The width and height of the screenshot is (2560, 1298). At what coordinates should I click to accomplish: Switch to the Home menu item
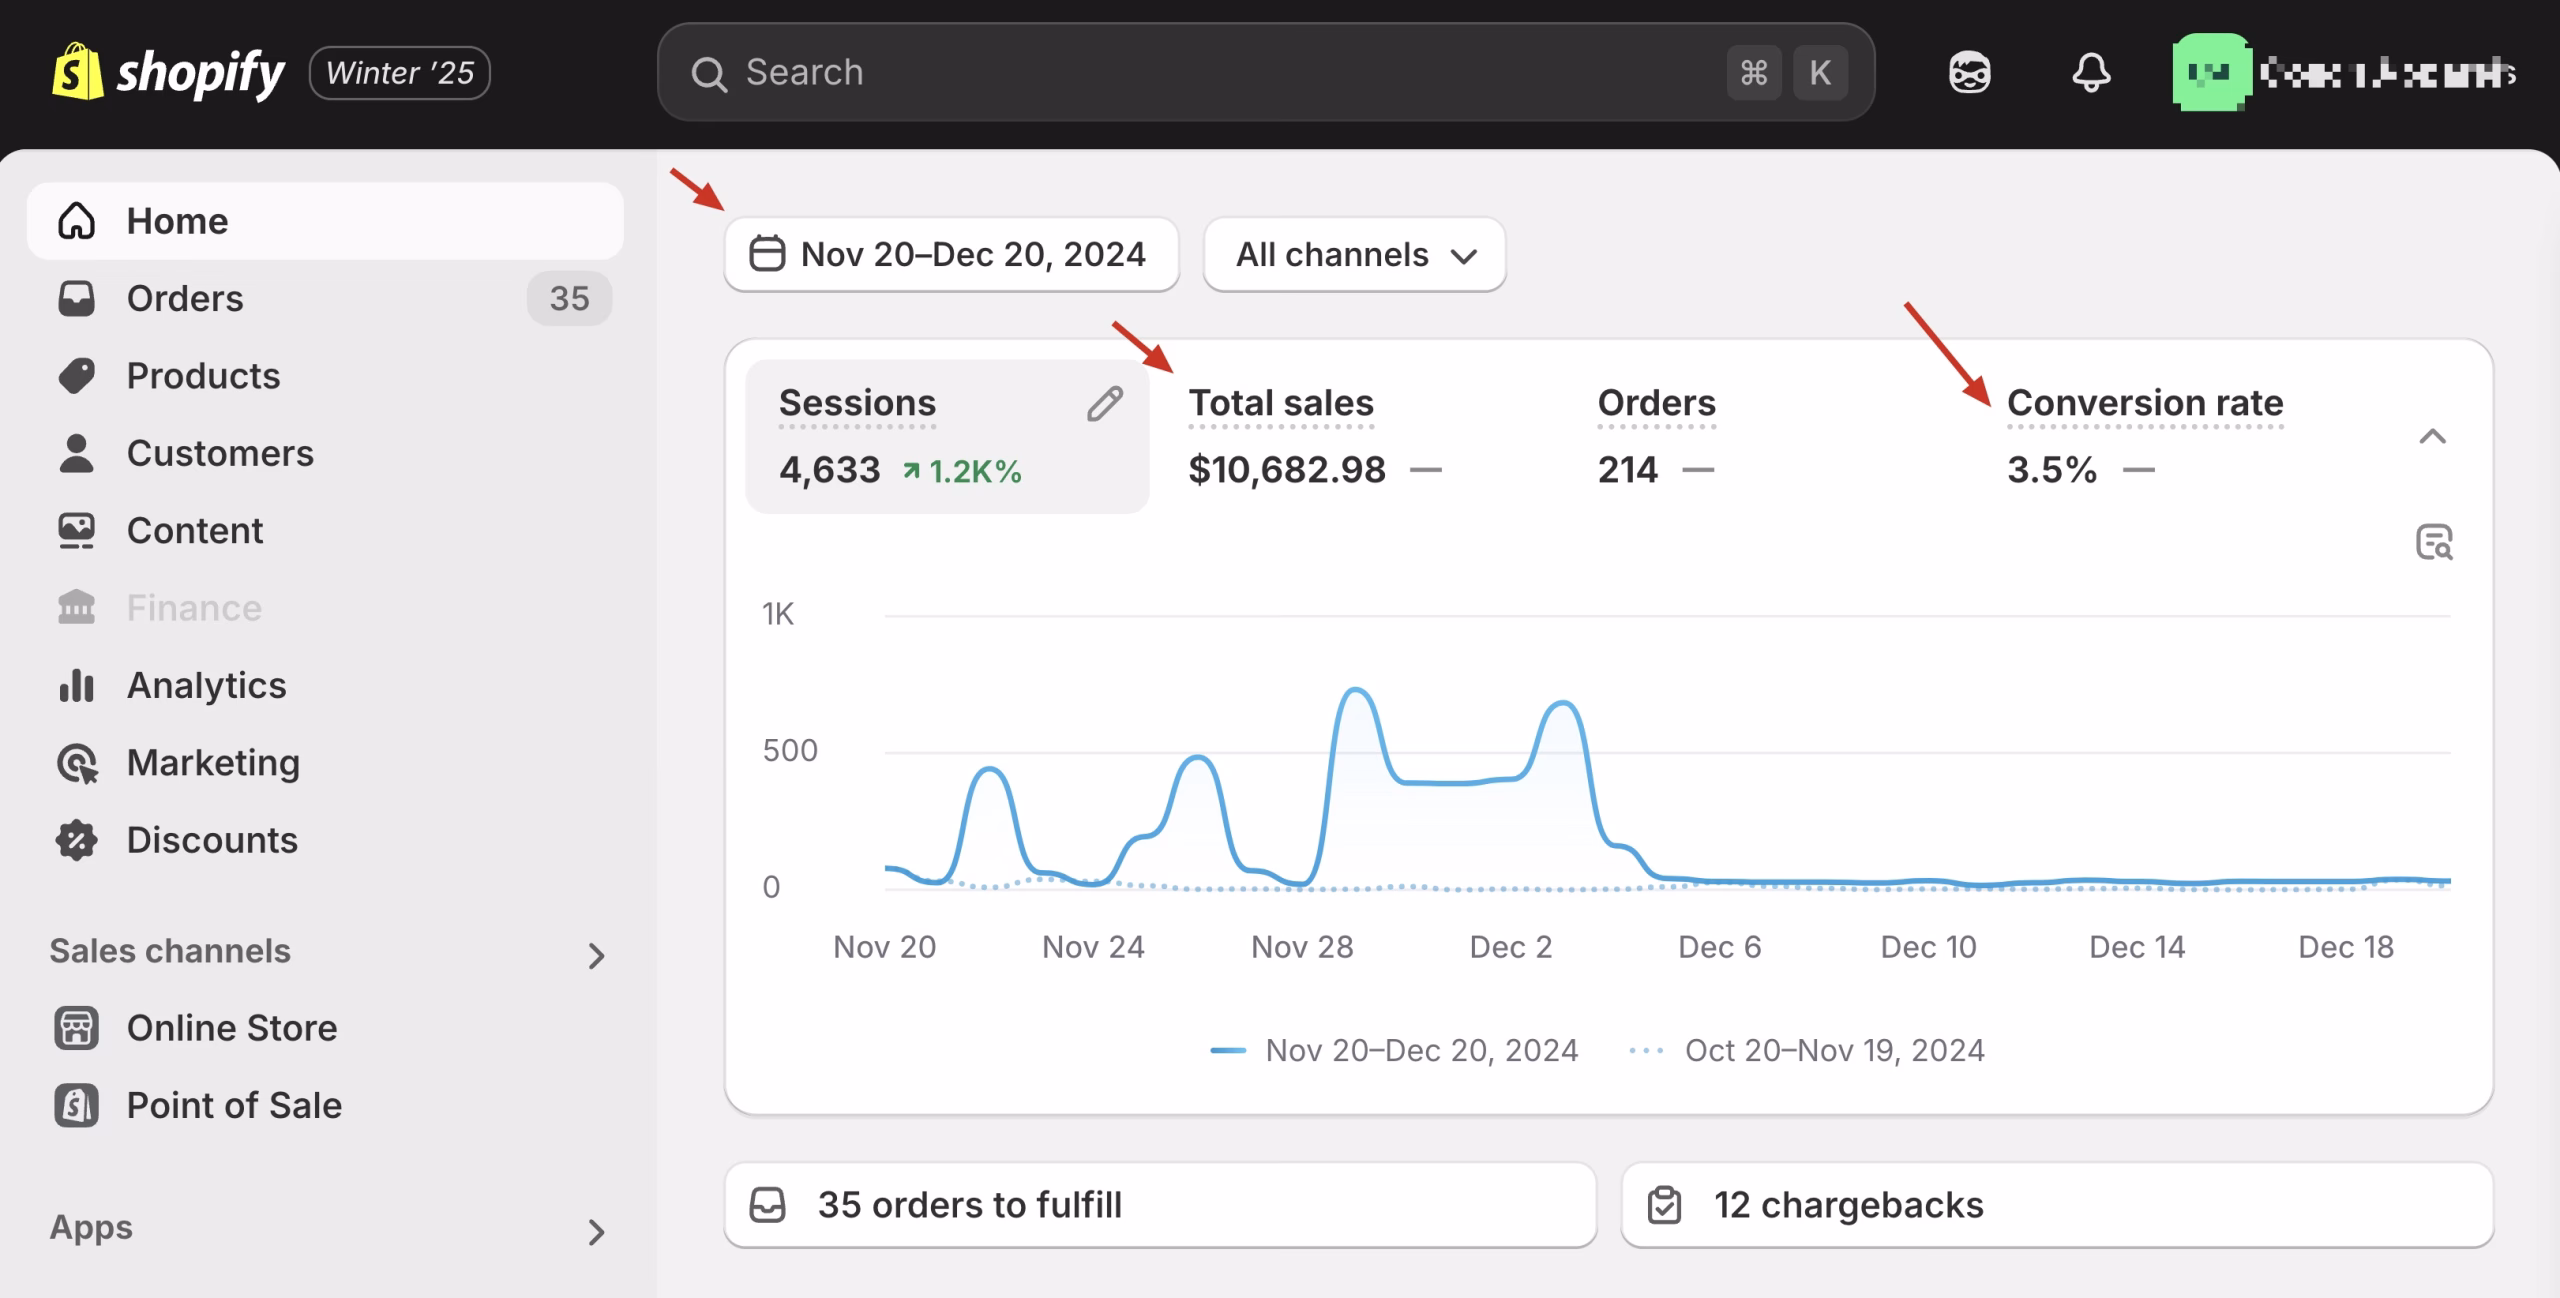pyautogui.click(x=177, y=220)
